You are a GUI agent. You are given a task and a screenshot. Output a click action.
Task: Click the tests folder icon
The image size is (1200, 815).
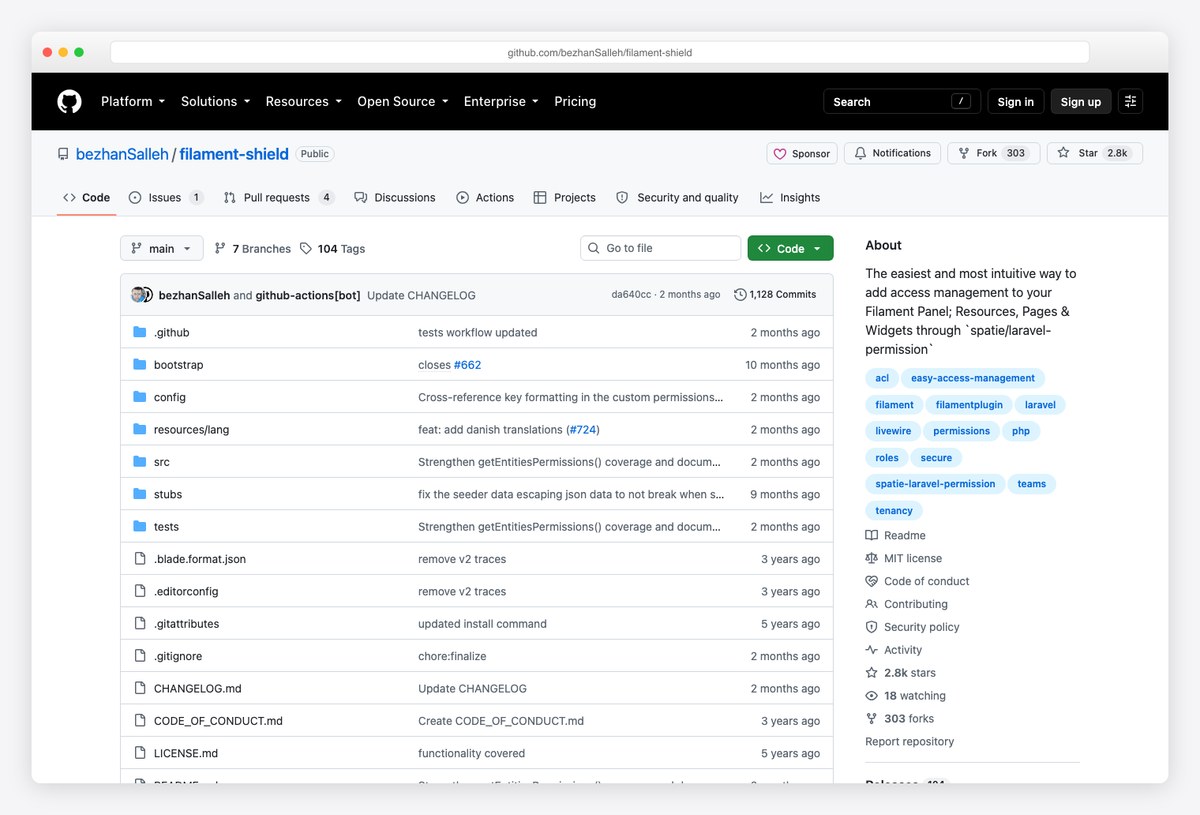[x=140, y=526]
